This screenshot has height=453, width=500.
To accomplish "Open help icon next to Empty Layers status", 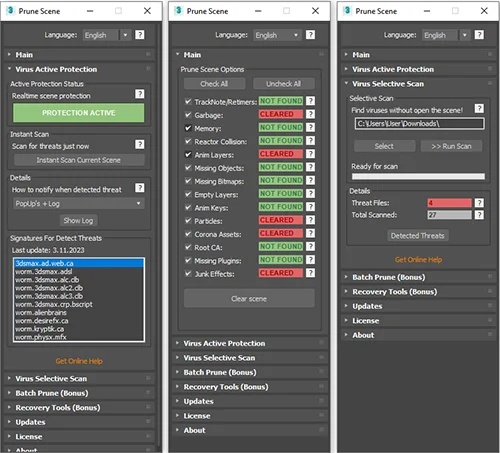I will point(310,194).
